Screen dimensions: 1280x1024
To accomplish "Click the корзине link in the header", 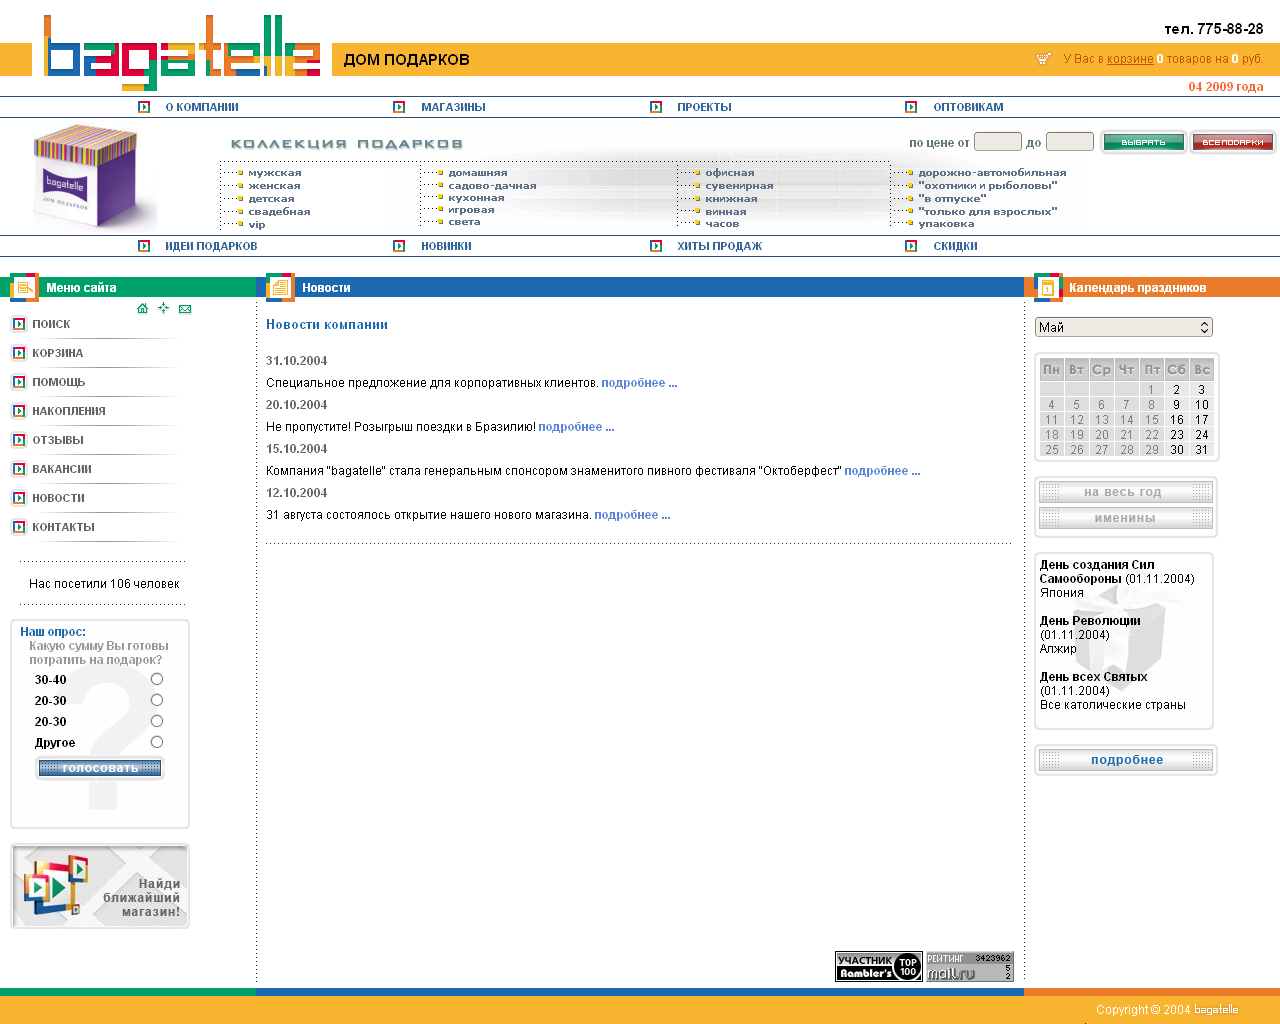I will 1130,59.
